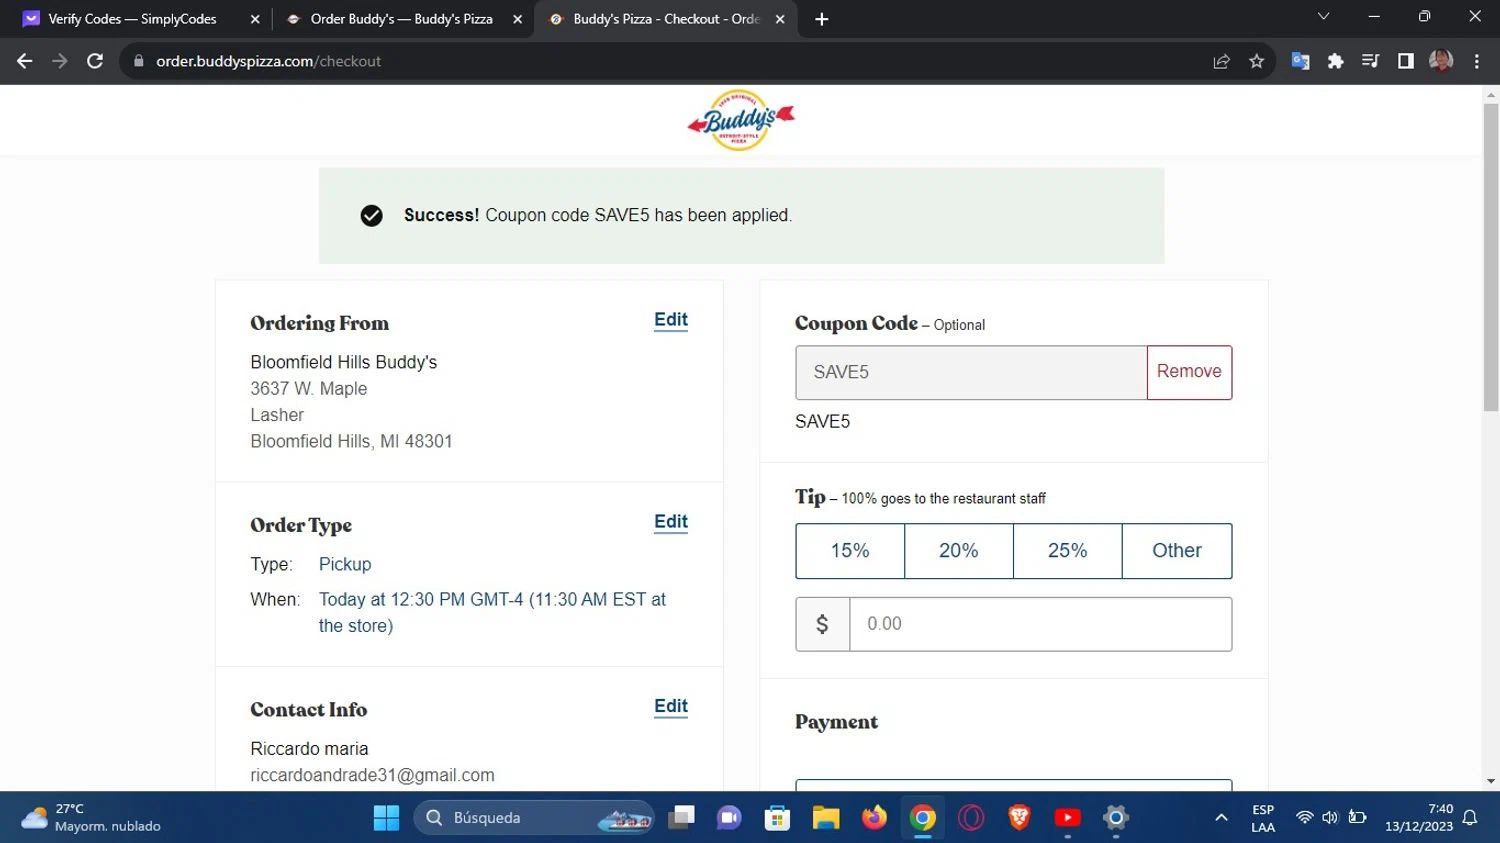The image size is (1500, 843).
Task: Open Chrome profile avatar
Action: pos(1441,61)
